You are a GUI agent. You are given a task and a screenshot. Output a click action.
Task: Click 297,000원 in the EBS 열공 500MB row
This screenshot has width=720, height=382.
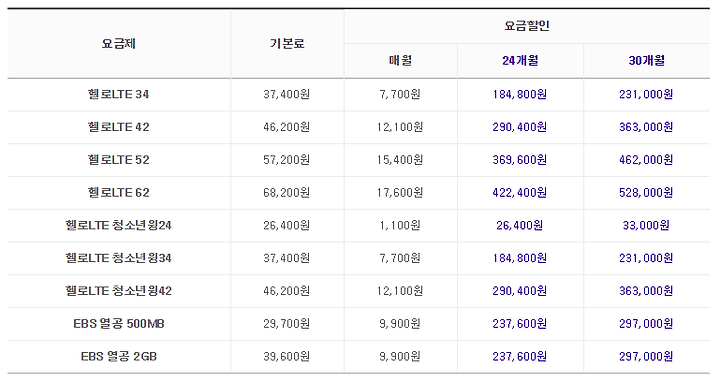point(646,324)
